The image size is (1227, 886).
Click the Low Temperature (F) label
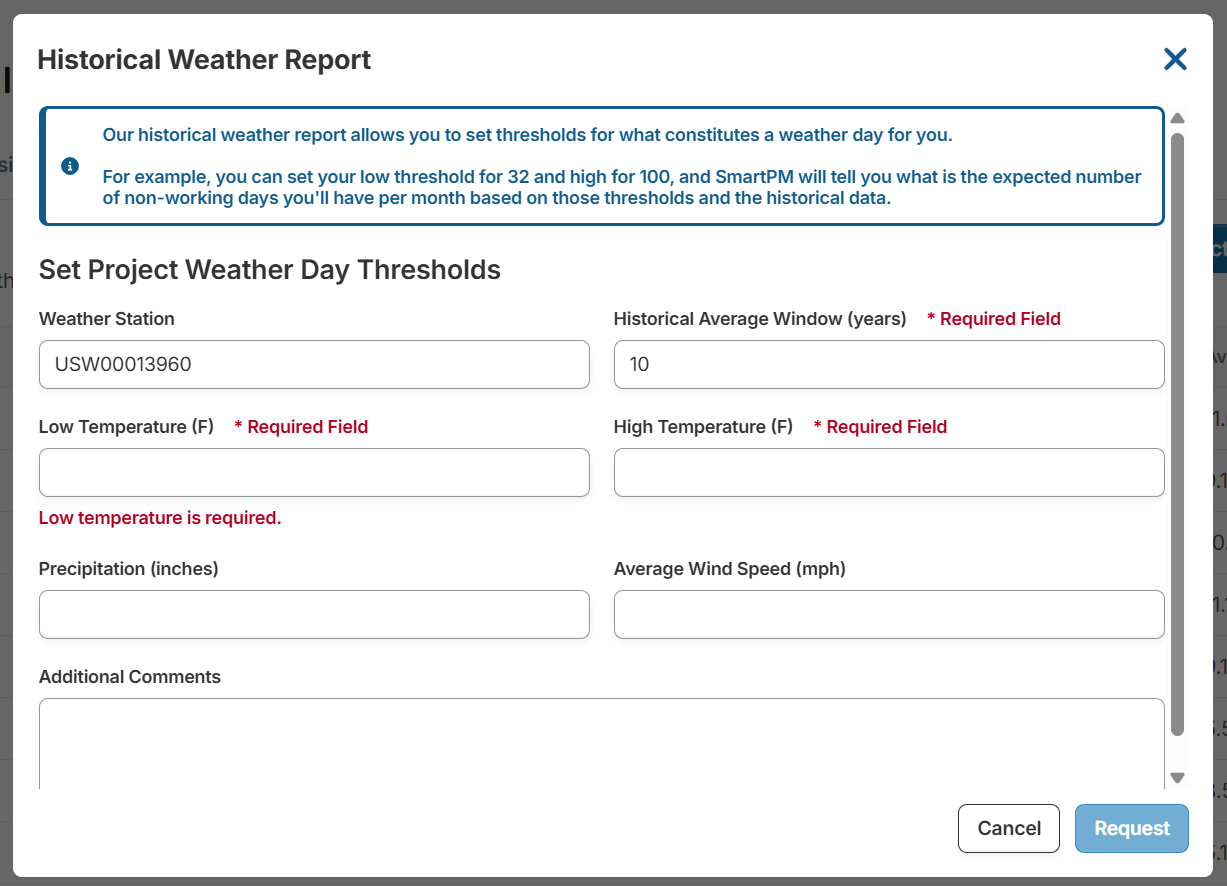[x=126, y=427]
